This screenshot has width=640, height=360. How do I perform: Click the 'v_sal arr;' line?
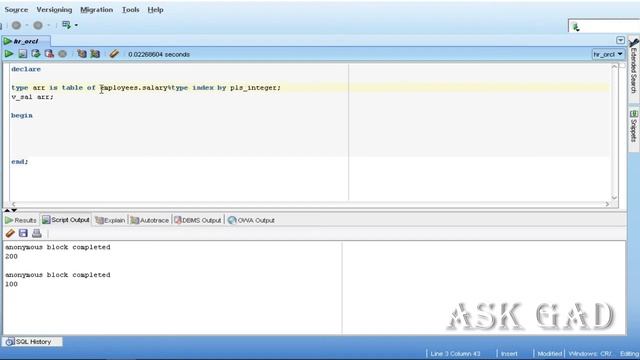pos(32,97)
